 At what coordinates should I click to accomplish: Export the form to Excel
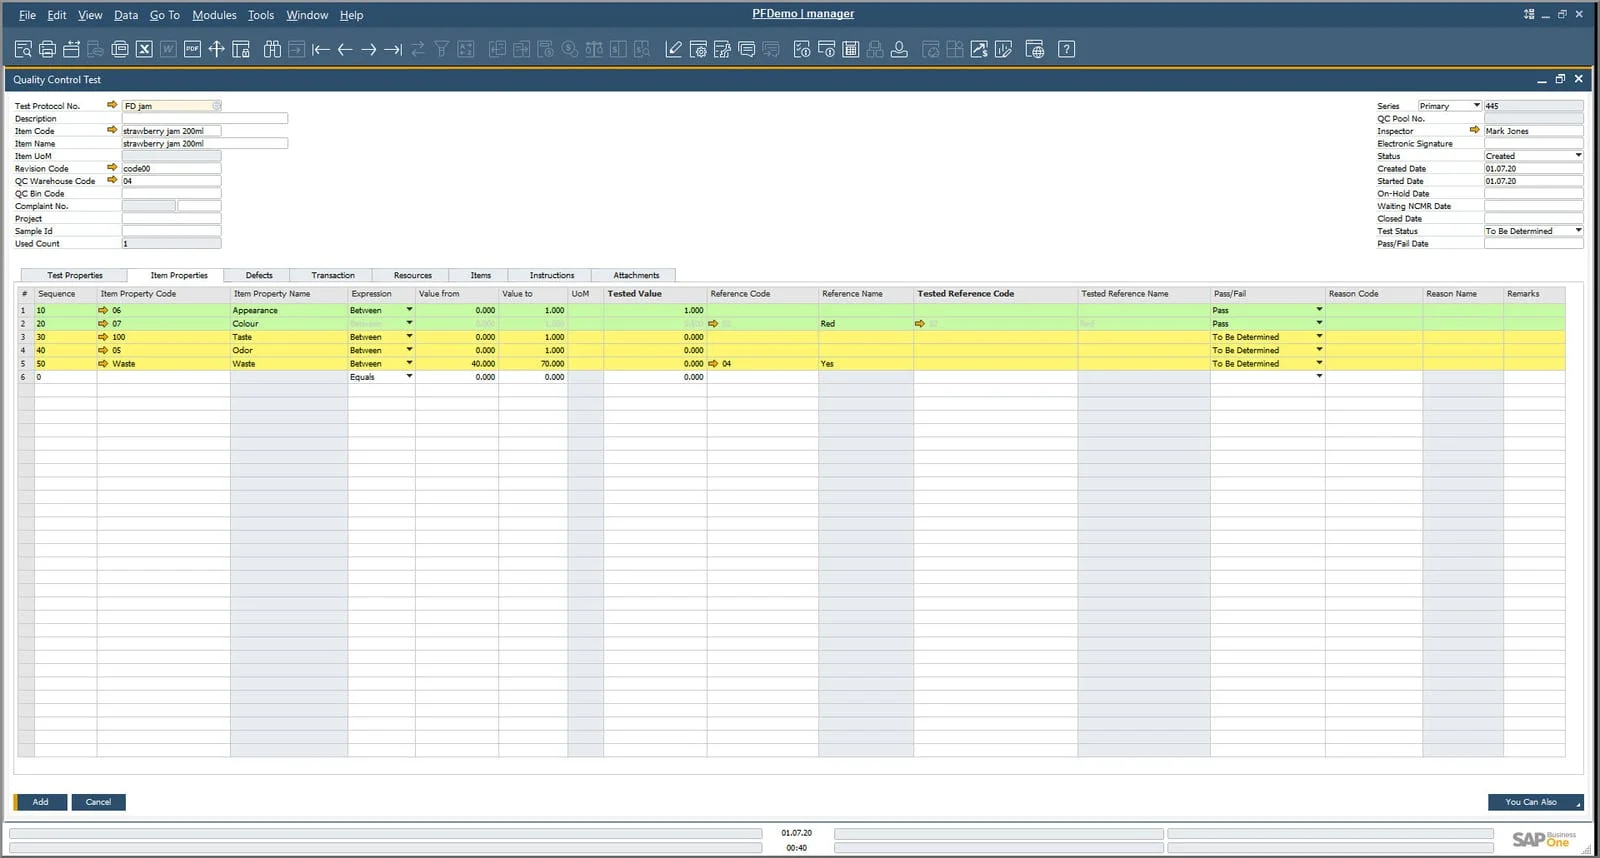(144, 49)
